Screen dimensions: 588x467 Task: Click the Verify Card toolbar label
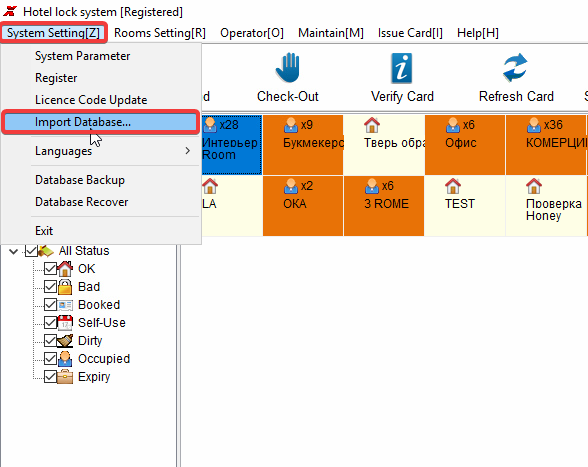[402, 96]
